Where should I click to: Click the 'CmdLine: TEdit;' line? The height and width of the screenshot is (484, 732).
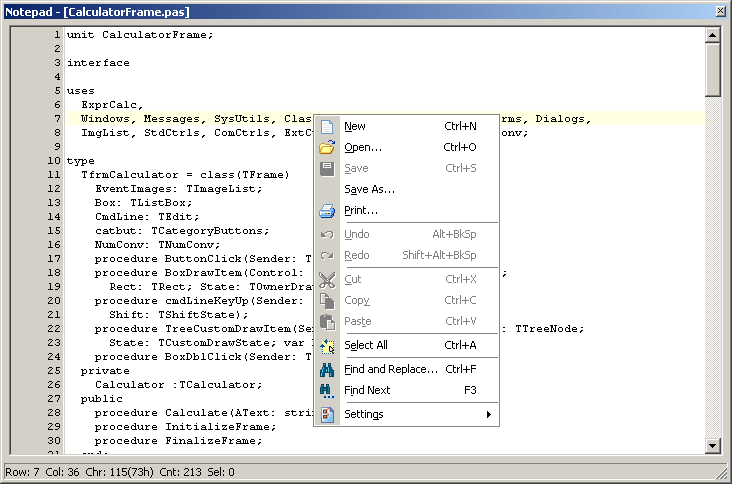[x=147, y=217]
